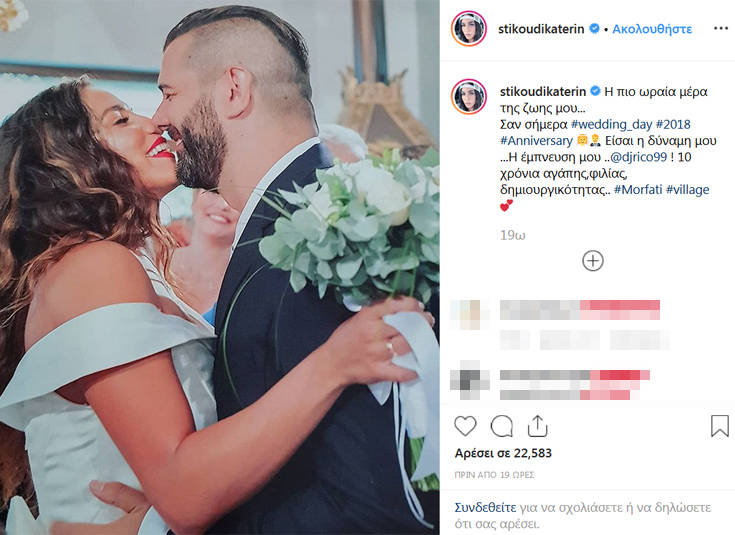The height and width of the screenshot is (535, 735).
Task: Open the #wedding_day hashtag
Action: point(611,125)
